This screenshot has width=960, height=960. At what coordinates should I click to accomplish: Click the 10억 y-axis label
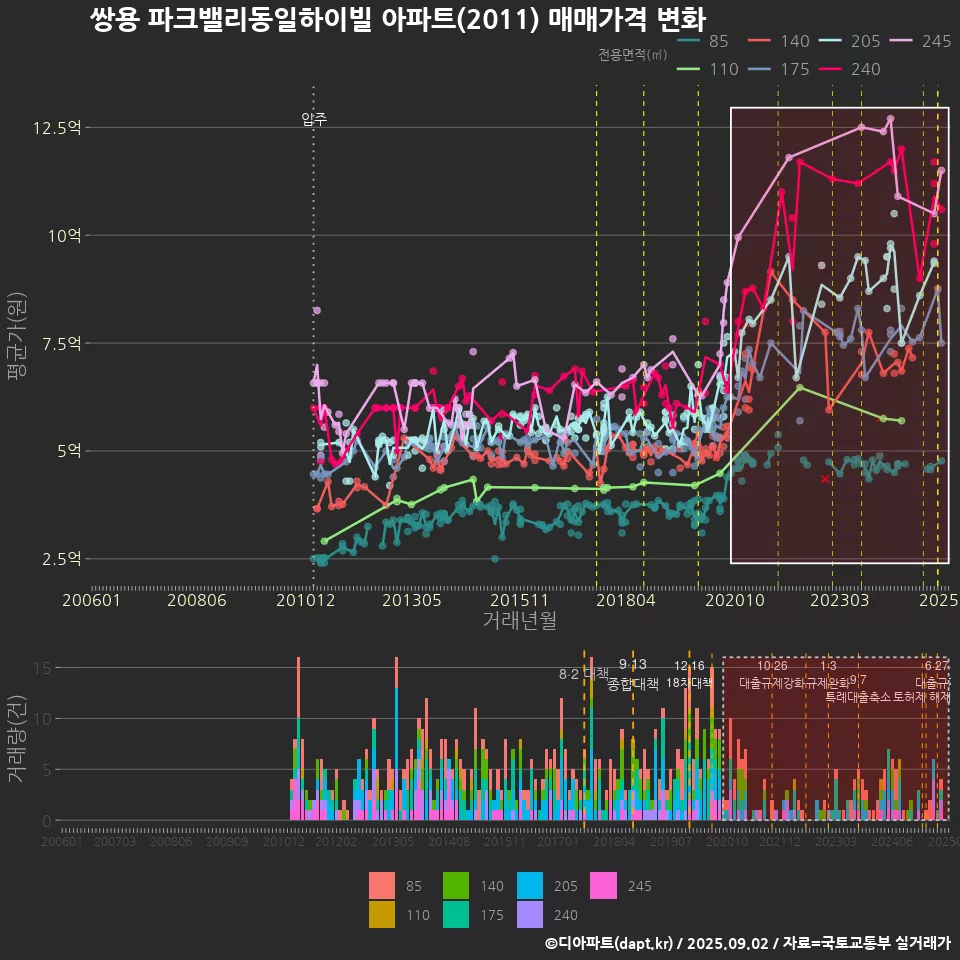tap(64, 235)
